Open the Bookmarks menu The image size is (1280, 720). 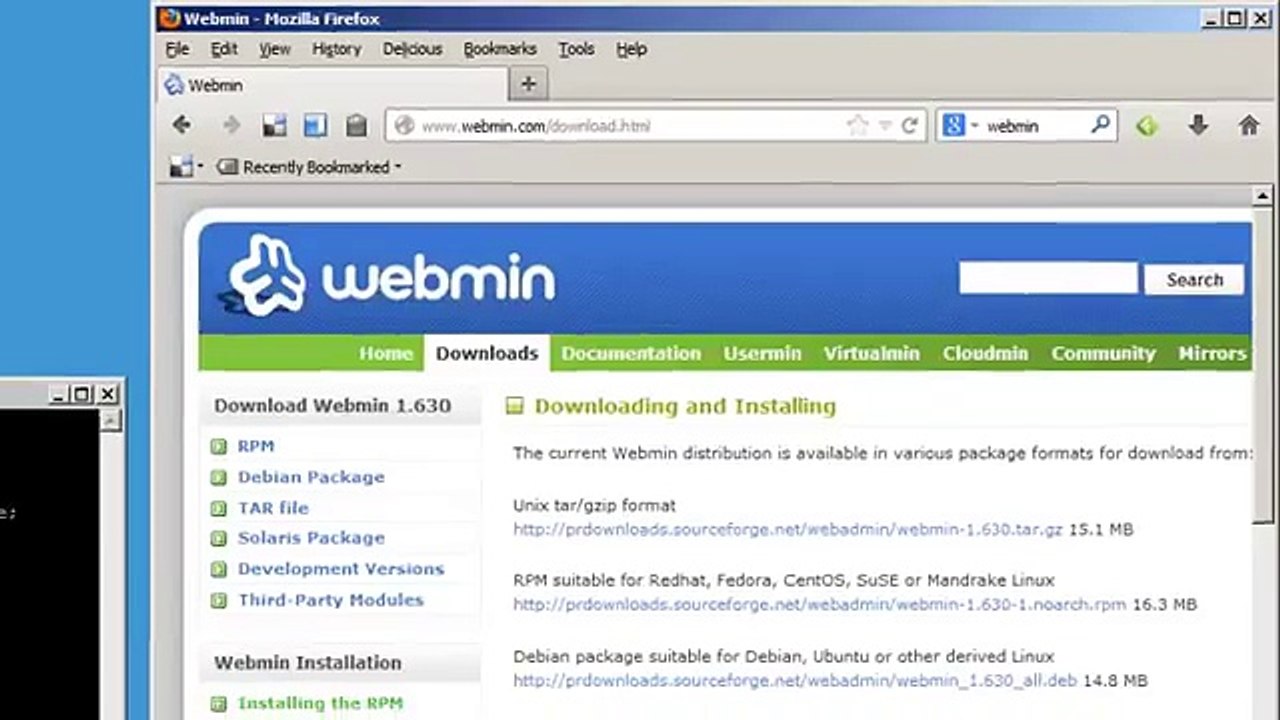(500, 49)
